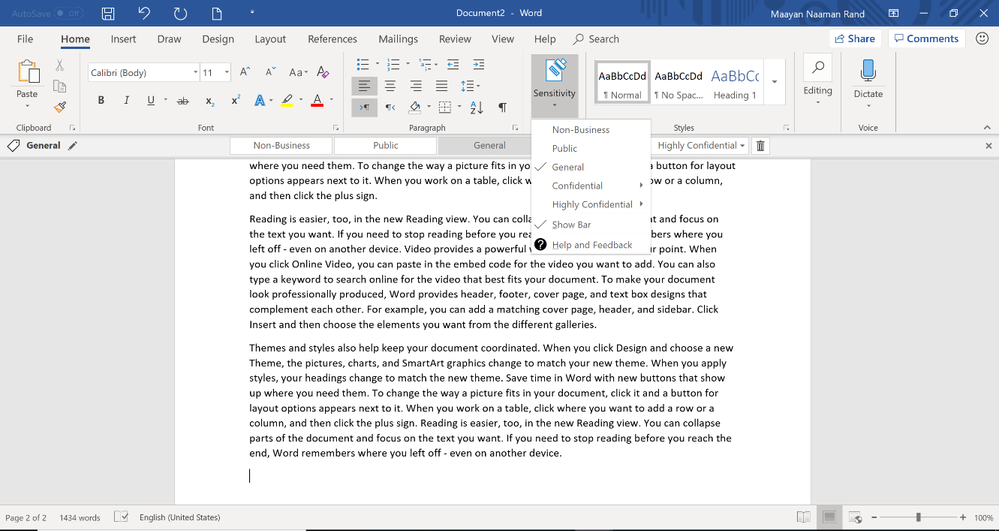This screenshot has width=999, height=531.
Task: Cut selection with the scissors icon
Action: 60,65
